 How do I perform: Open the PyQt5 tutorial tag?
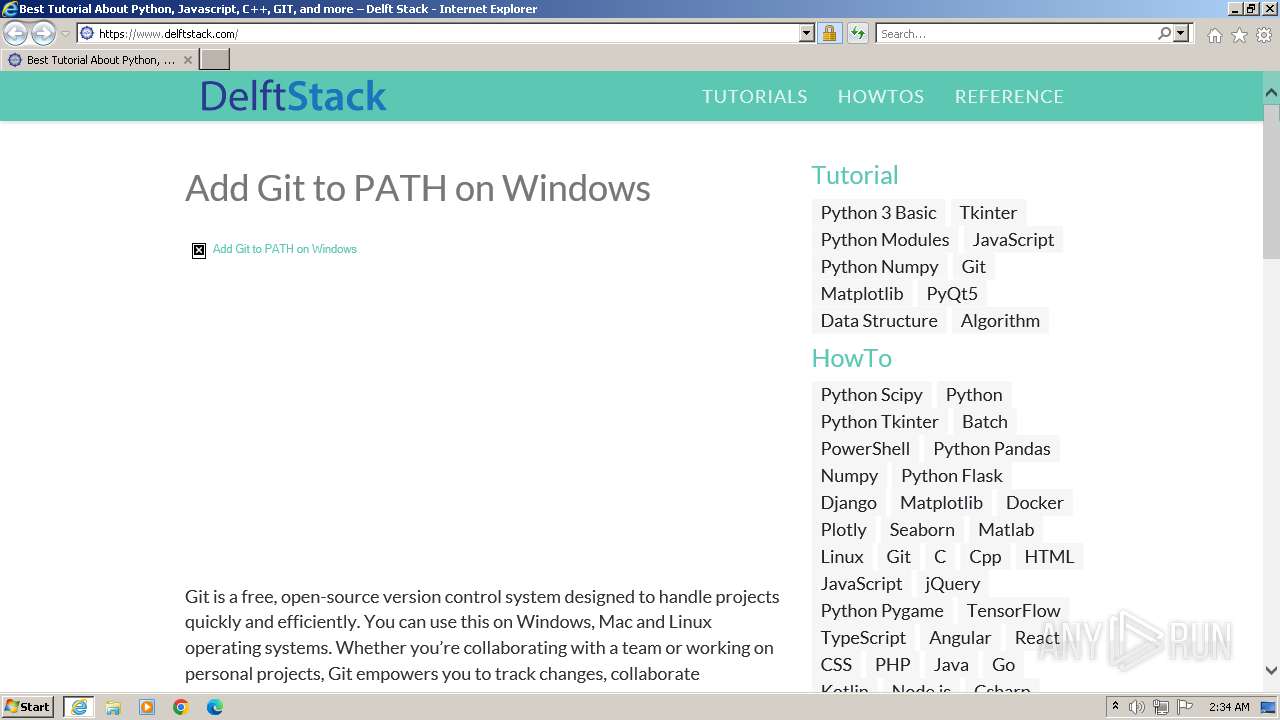pyautogui.click(x=952, y=293)
